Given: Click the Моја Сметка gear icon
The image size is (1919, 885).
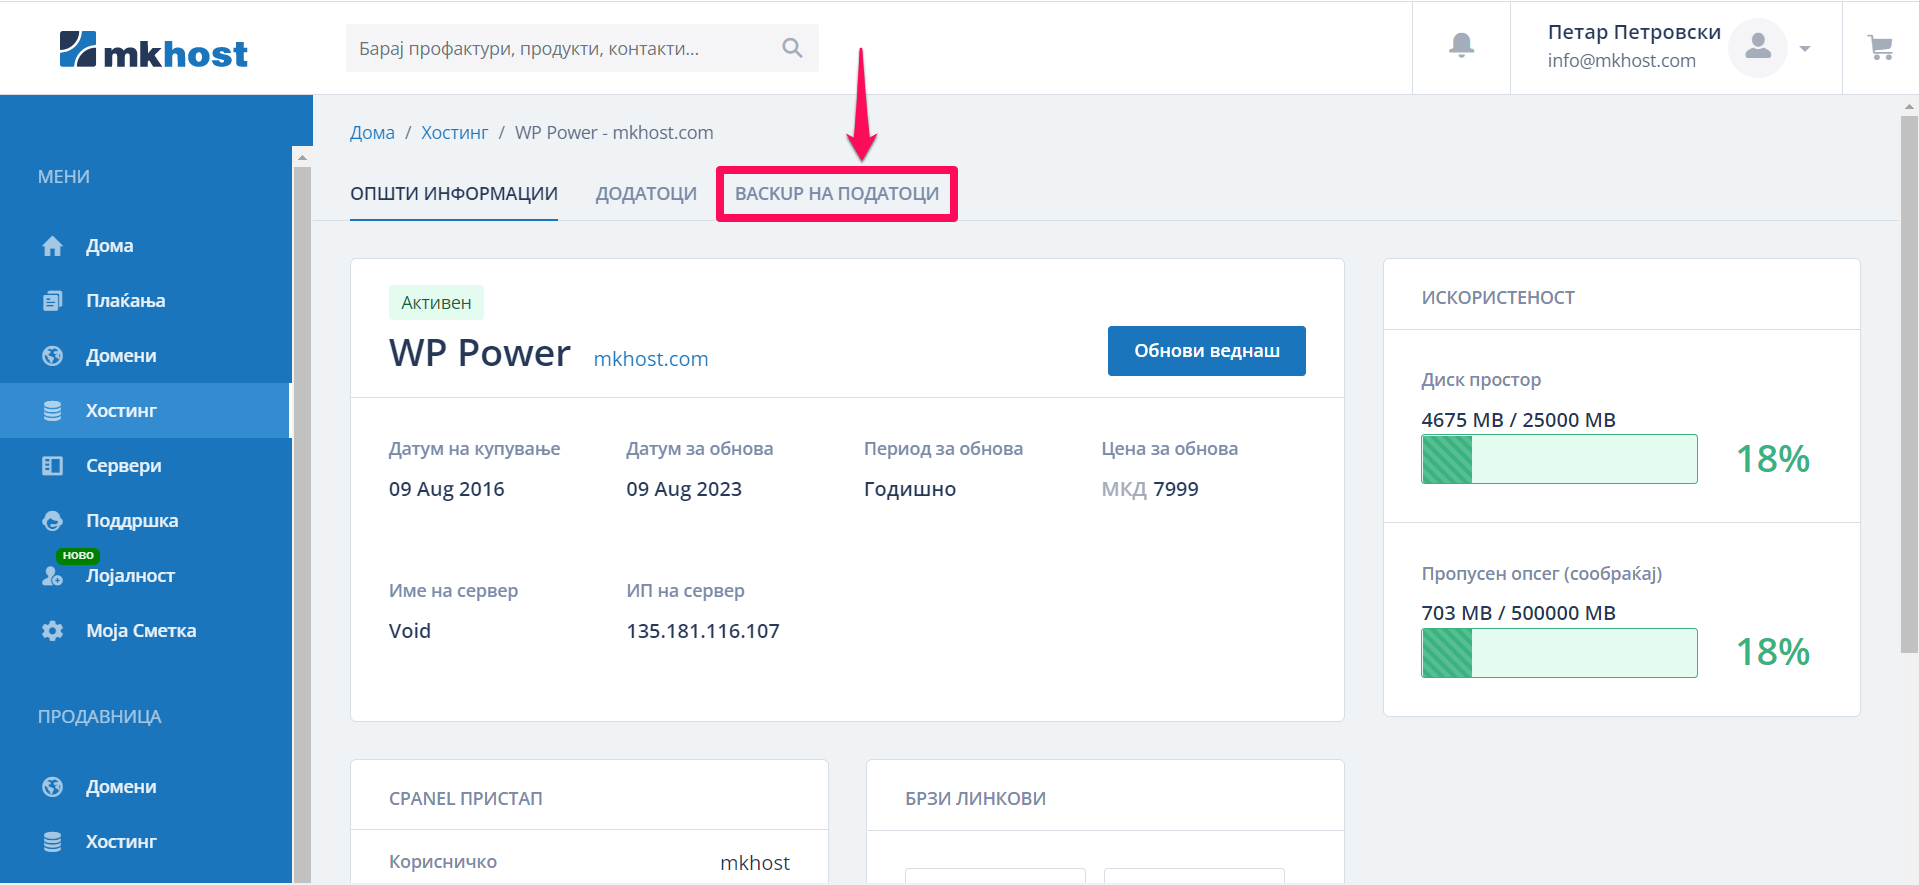Looking at the screenshot, I should (53, 631).
